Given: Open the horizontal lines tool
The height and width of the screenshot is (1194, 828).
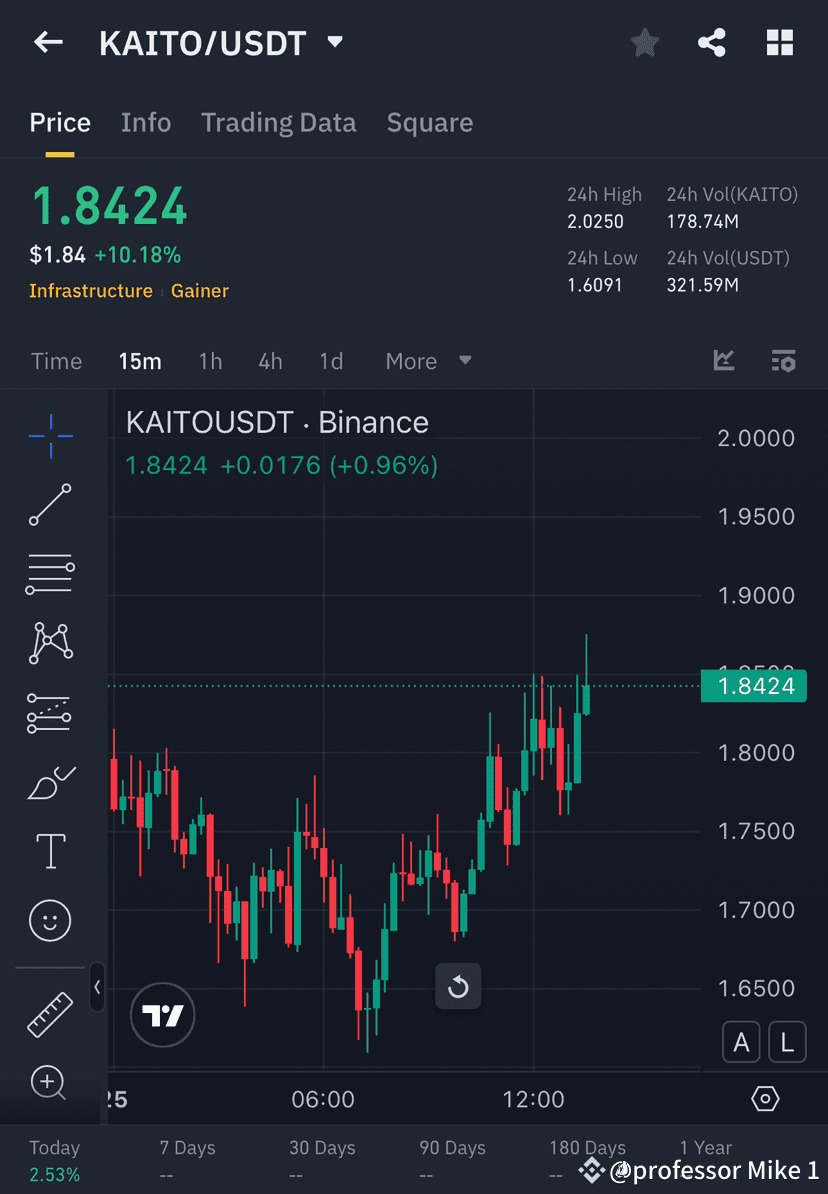Looking at the screenshot, I should (50, 574).
